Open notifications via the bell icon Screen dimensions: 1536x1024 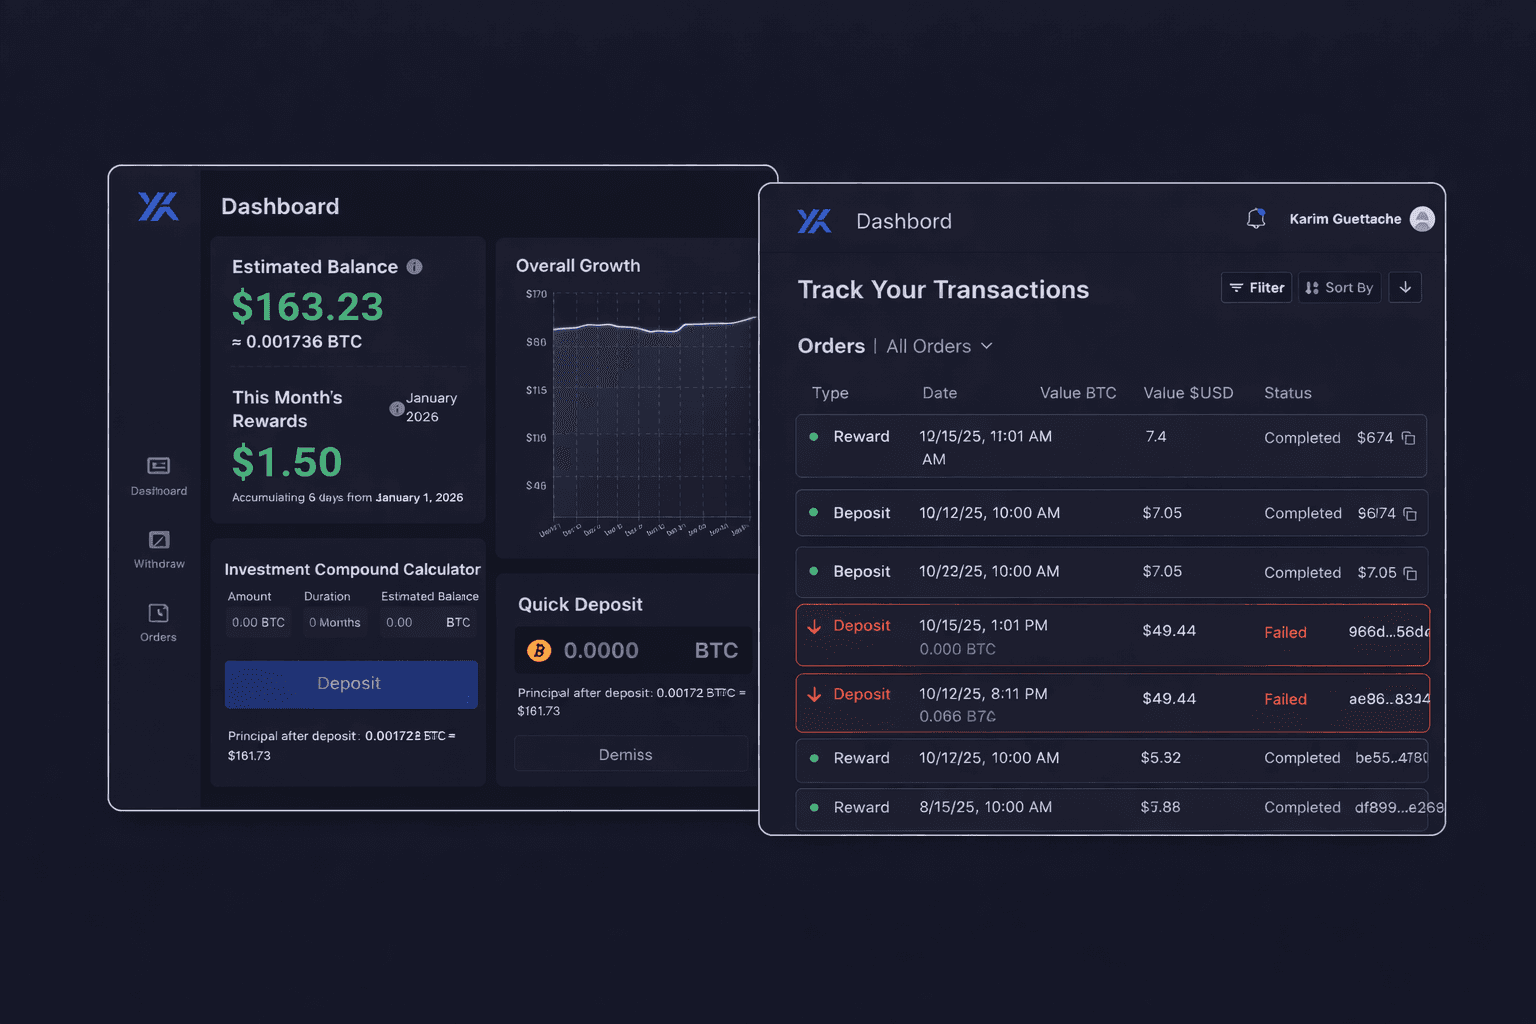point(1256,218)
